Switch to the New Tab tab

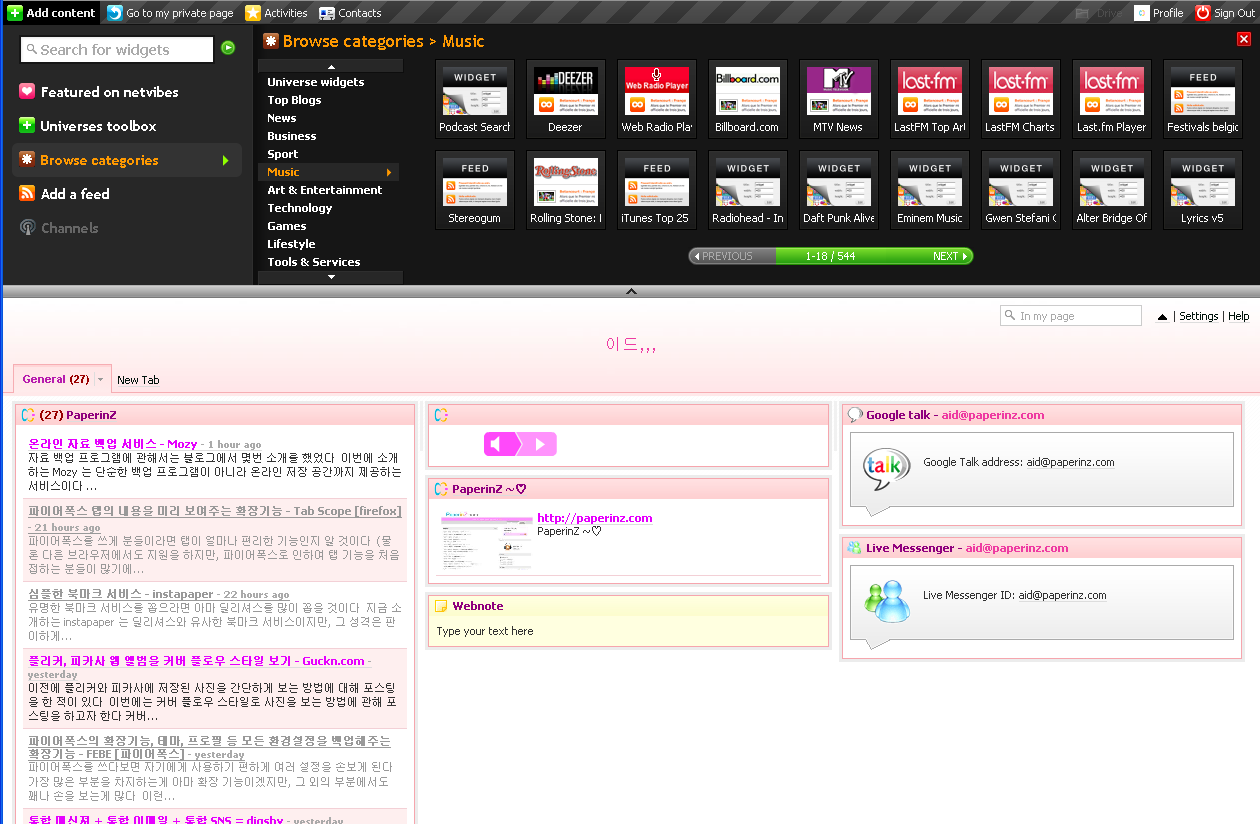(x=138, y=380)
